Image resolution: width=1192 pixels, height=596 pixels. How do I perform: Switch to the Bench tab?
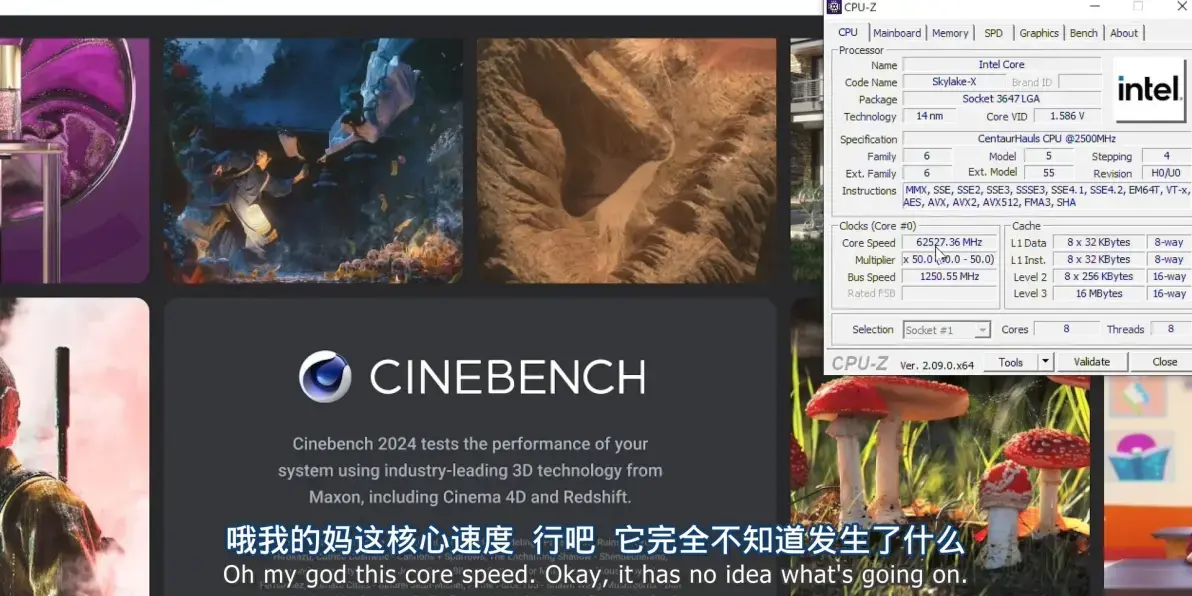coord(1083,32)
